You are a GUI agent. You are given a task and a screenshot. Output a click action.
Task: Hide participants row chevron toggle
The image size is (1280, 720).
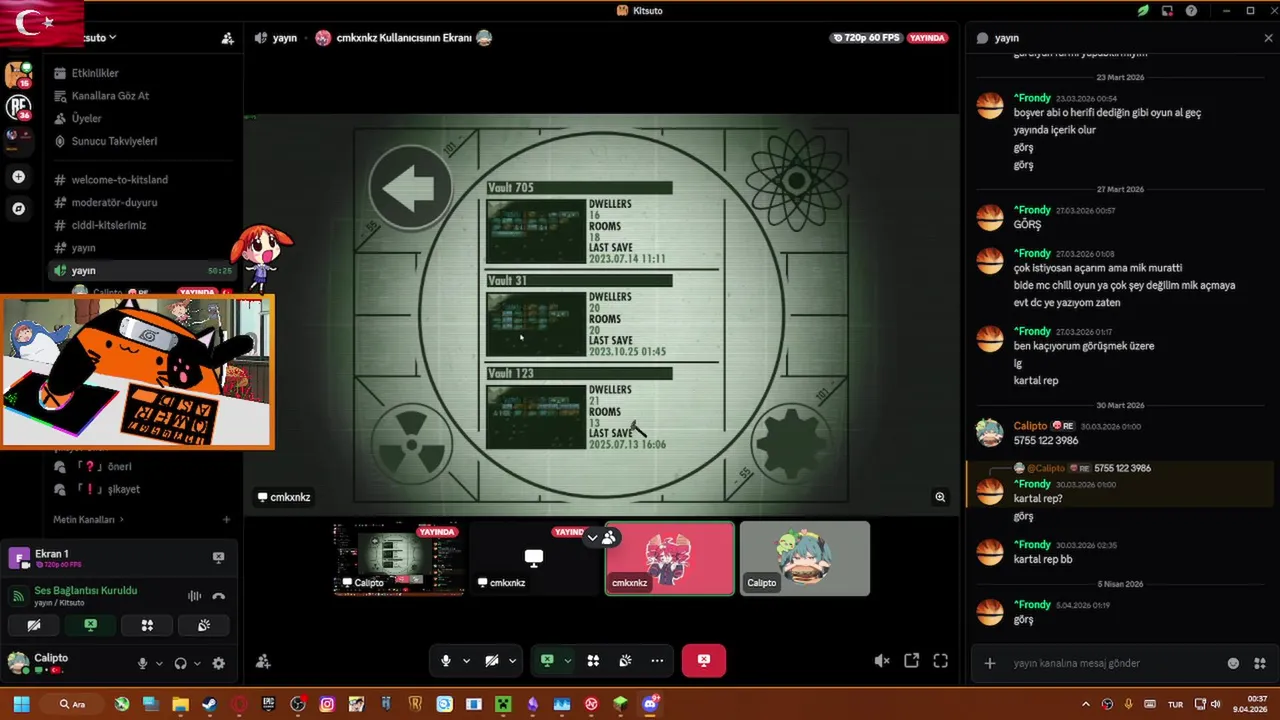[x=592, y=538]
